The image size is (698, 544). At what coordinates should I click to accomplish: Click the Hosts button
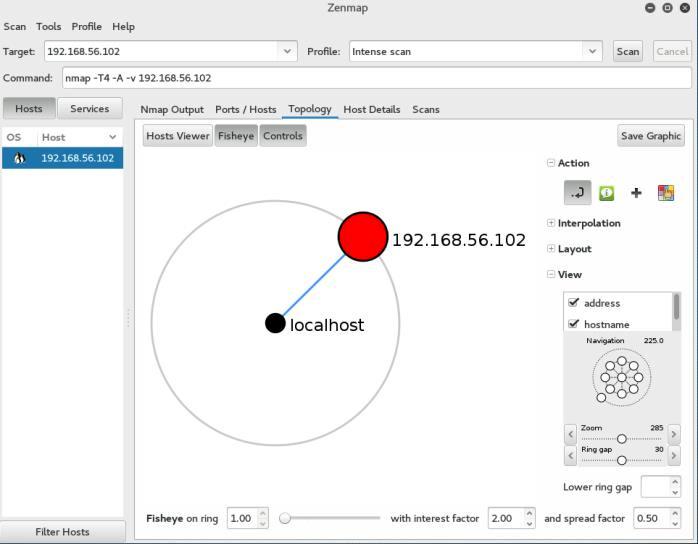29,109
